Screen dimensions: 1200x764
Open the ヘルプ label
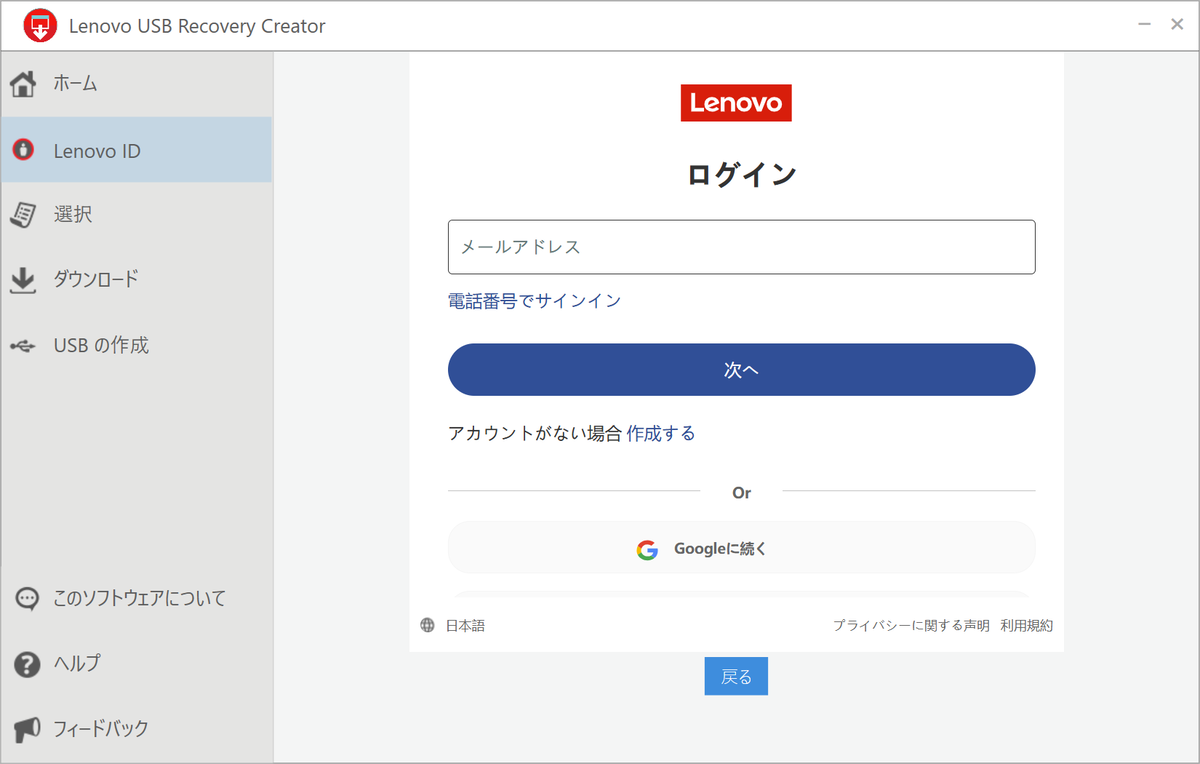(x=77, y=663)
